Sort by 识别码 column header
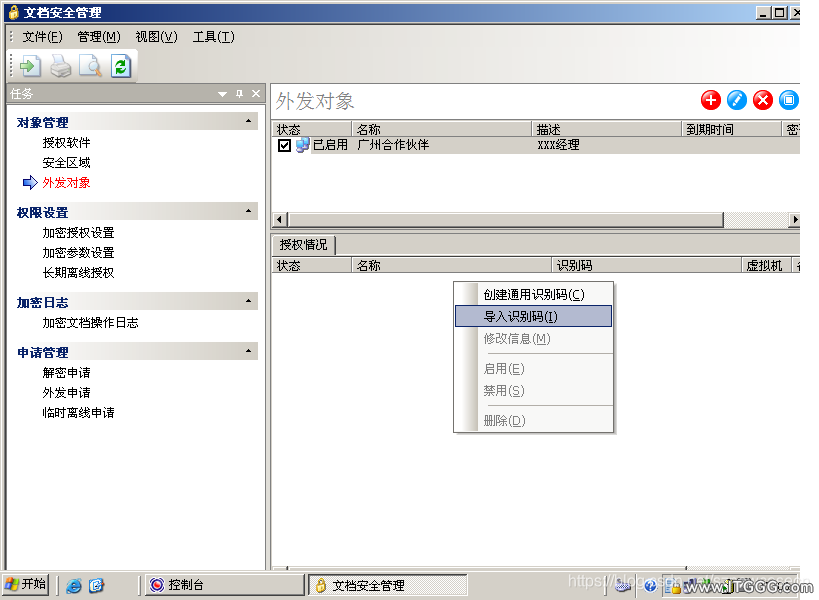819x600 pixels. (647, 265)
